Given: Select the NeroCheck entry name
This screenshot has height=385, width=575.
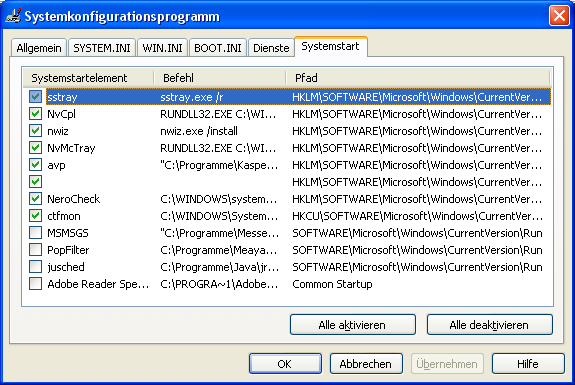Looking at the screenshot, I should (73, 199).
